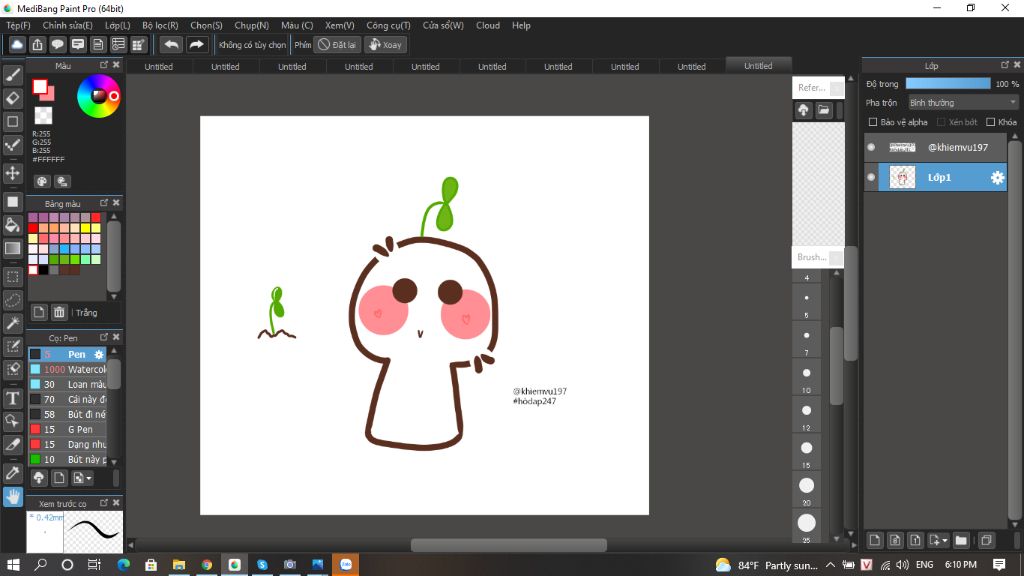Open the Bộ lọc(R) menu
This screenshot has height=576, width=1024.
[x=160, y=25]
